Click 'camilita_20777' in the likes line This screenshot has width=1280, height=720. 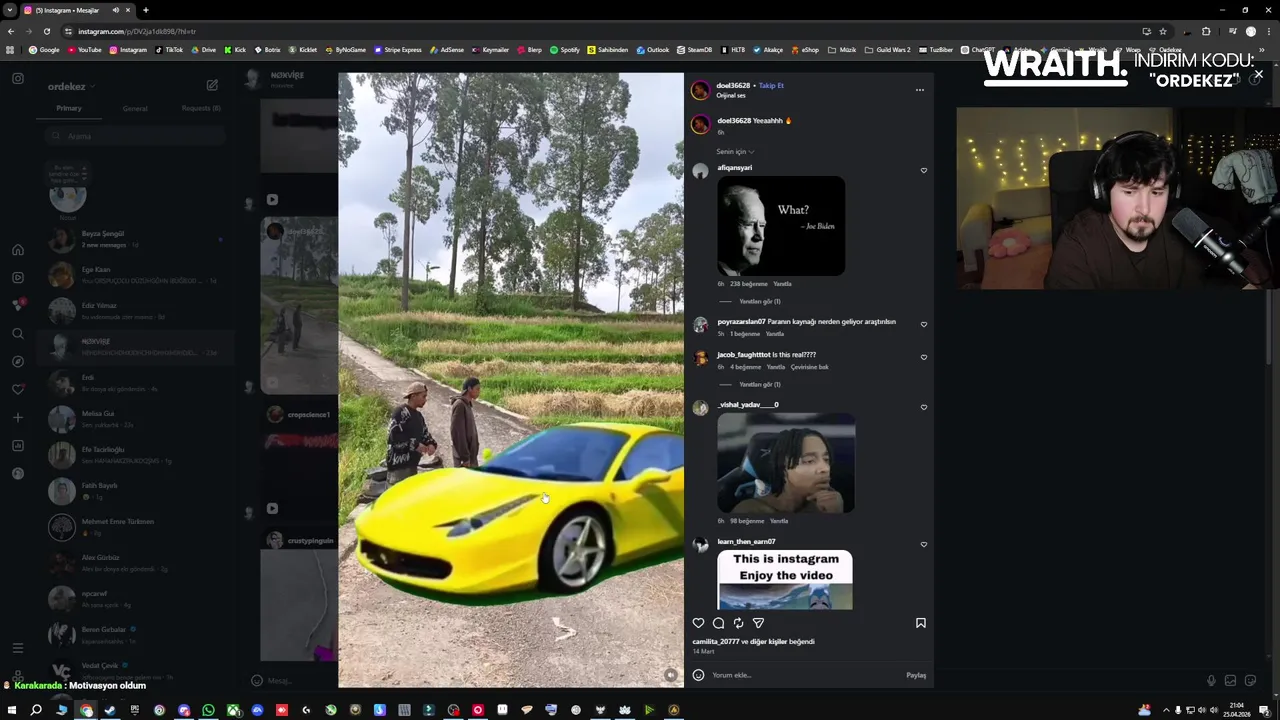715,641
